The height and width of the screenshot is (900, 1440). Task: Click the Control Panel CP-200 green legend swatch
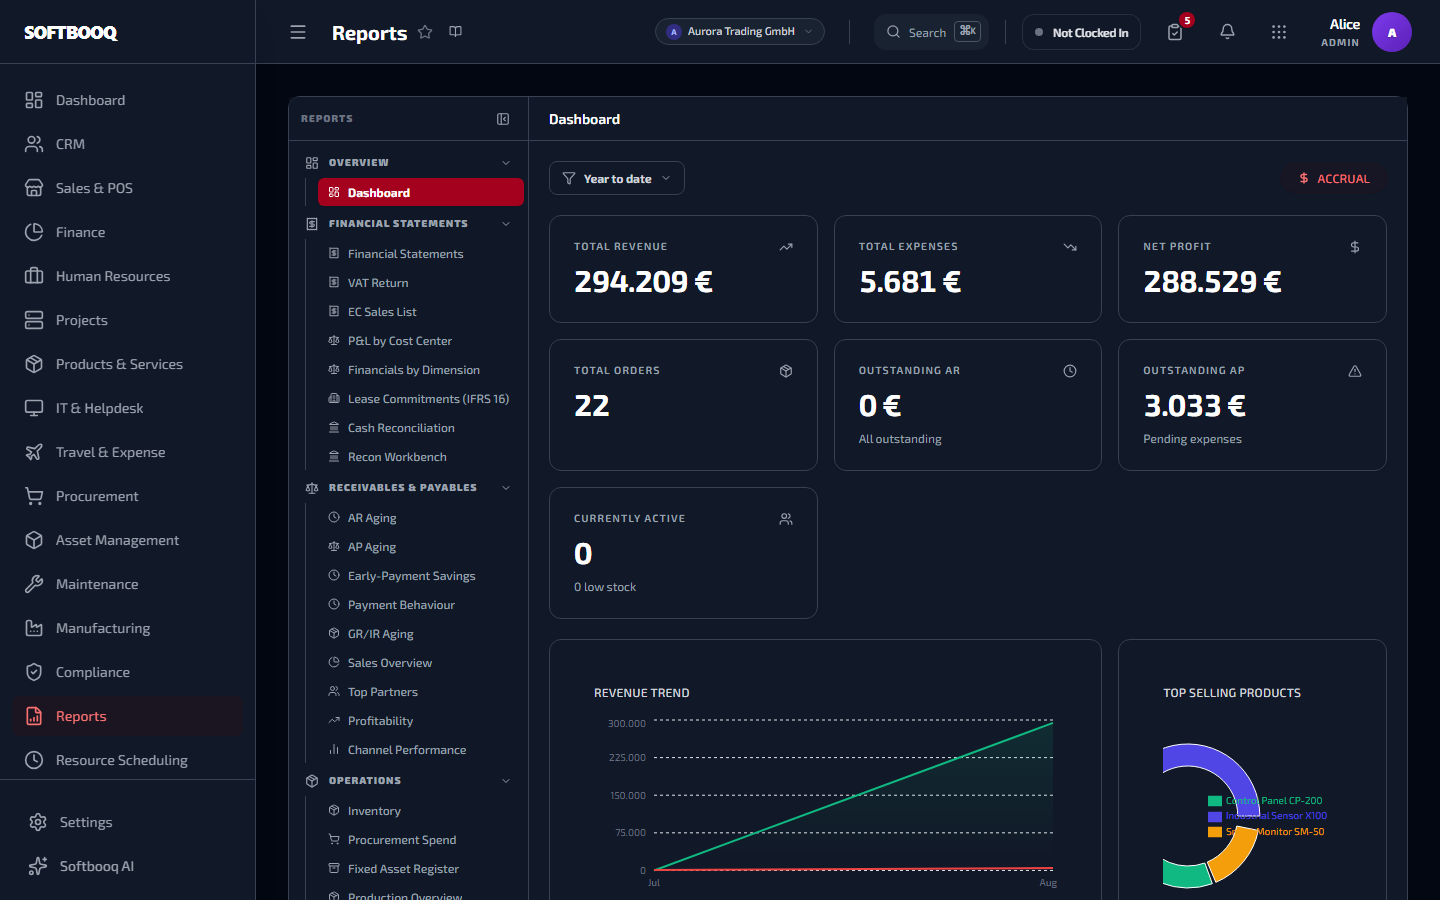coord(1215,801)
